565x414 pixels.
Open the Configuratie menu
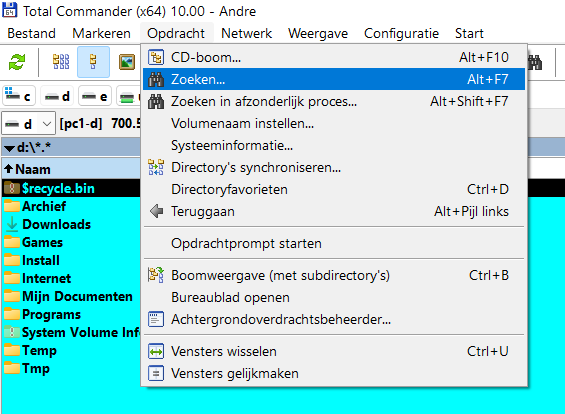point(401,34)
